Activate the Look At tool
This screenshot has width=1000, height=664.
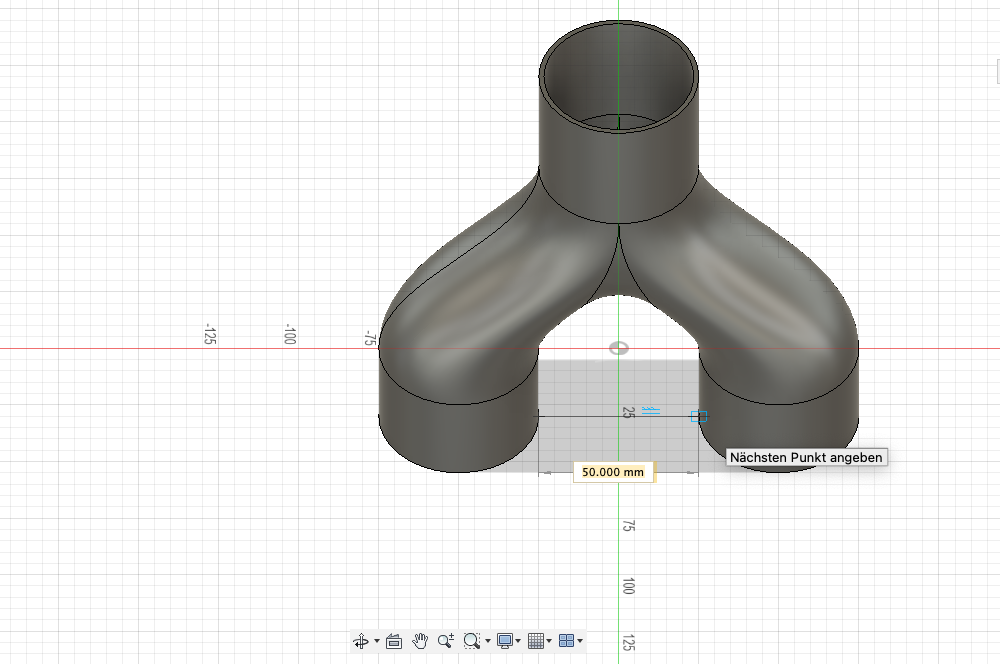point(394,641)
